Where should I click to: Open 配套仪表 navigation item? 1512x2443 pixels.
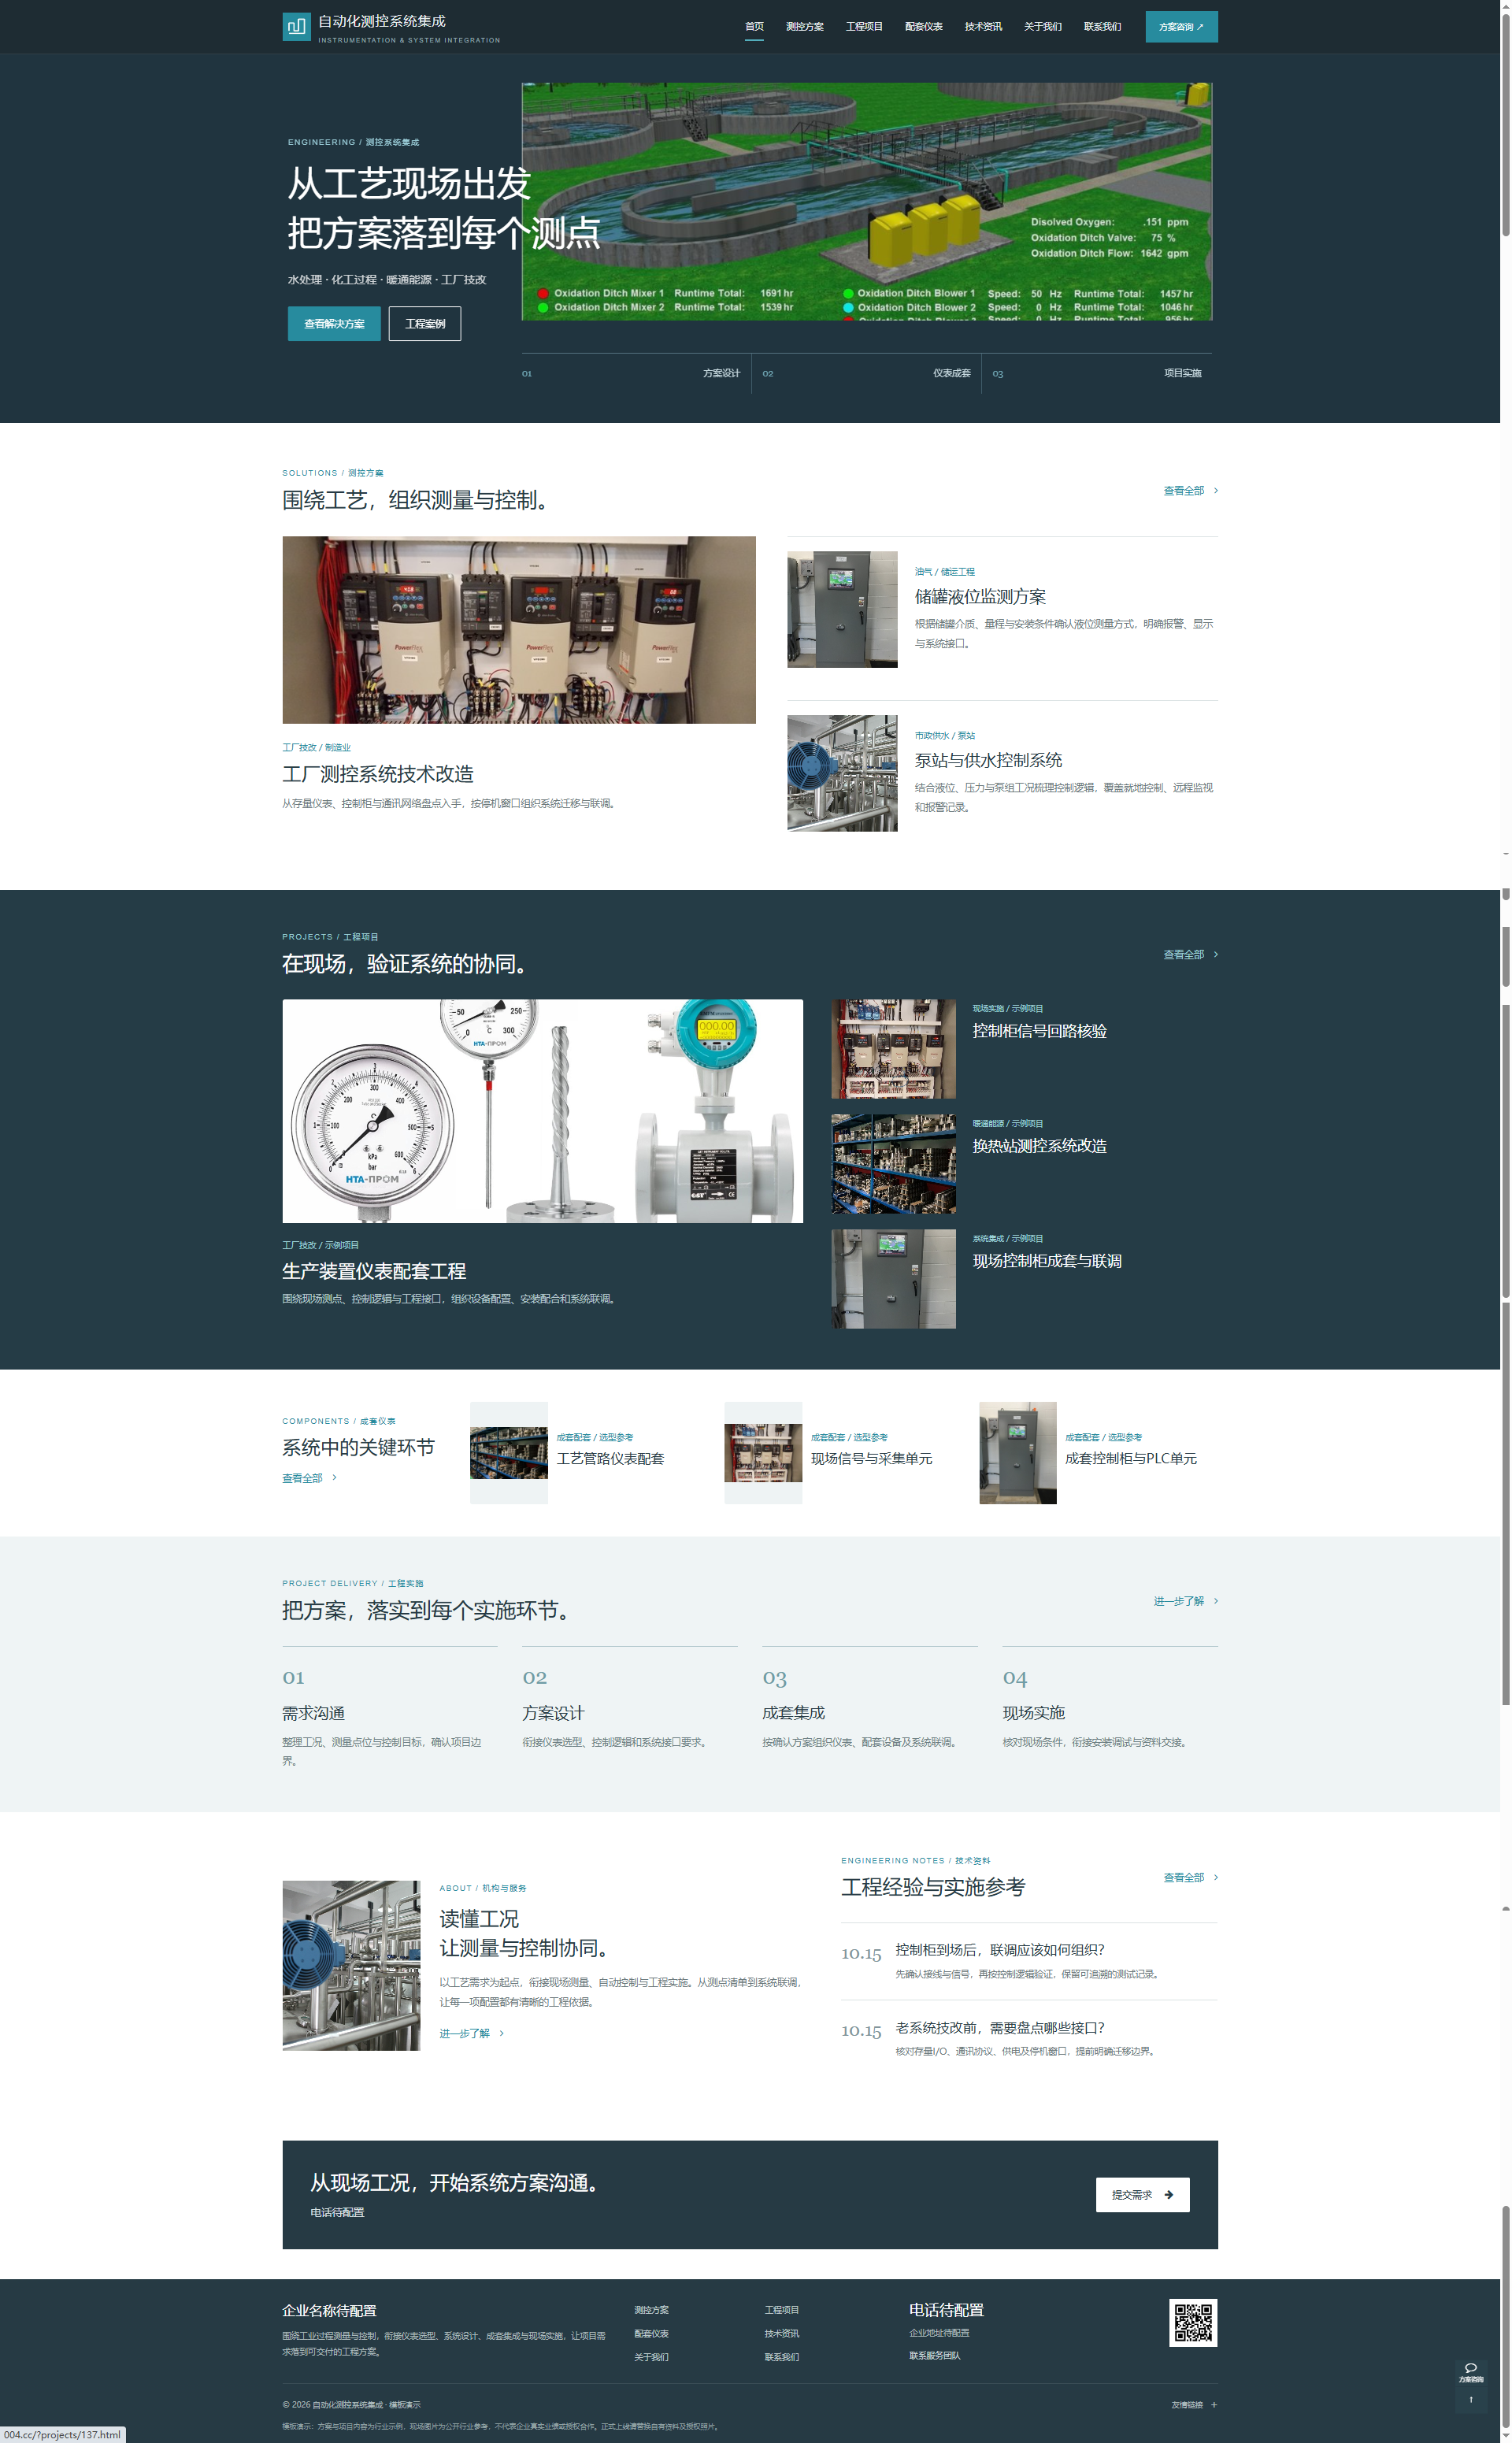tap(923, 27)
